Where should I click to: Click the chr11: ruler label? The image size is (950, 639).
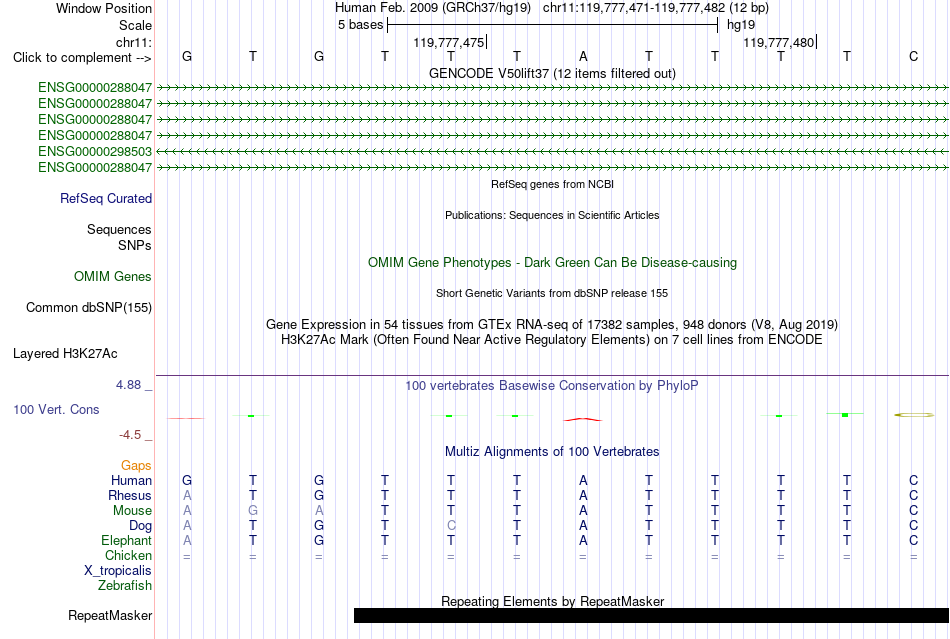tap(134, 42)
